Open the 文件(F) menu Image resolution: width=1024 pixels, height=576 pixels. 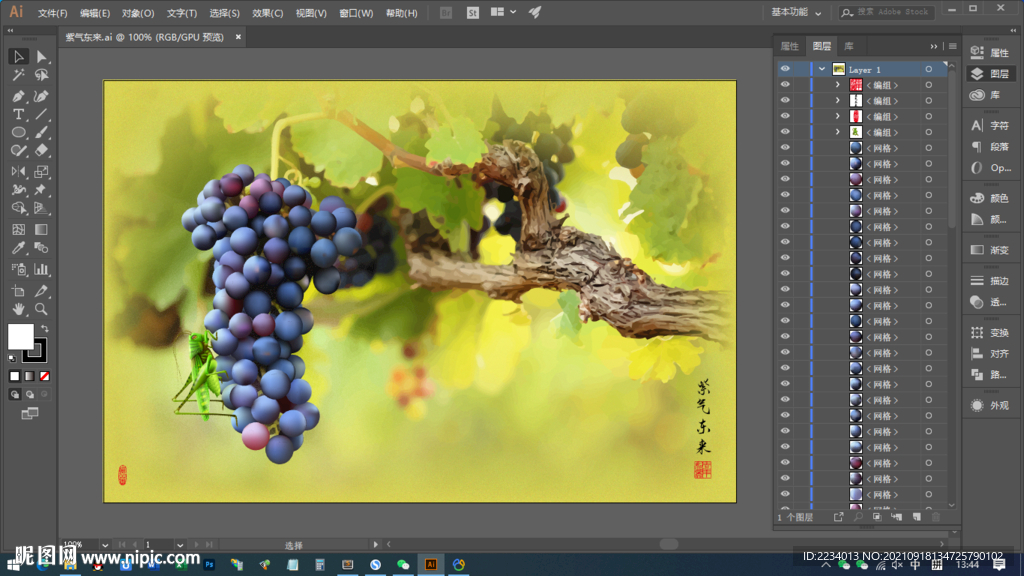[52, 13]
